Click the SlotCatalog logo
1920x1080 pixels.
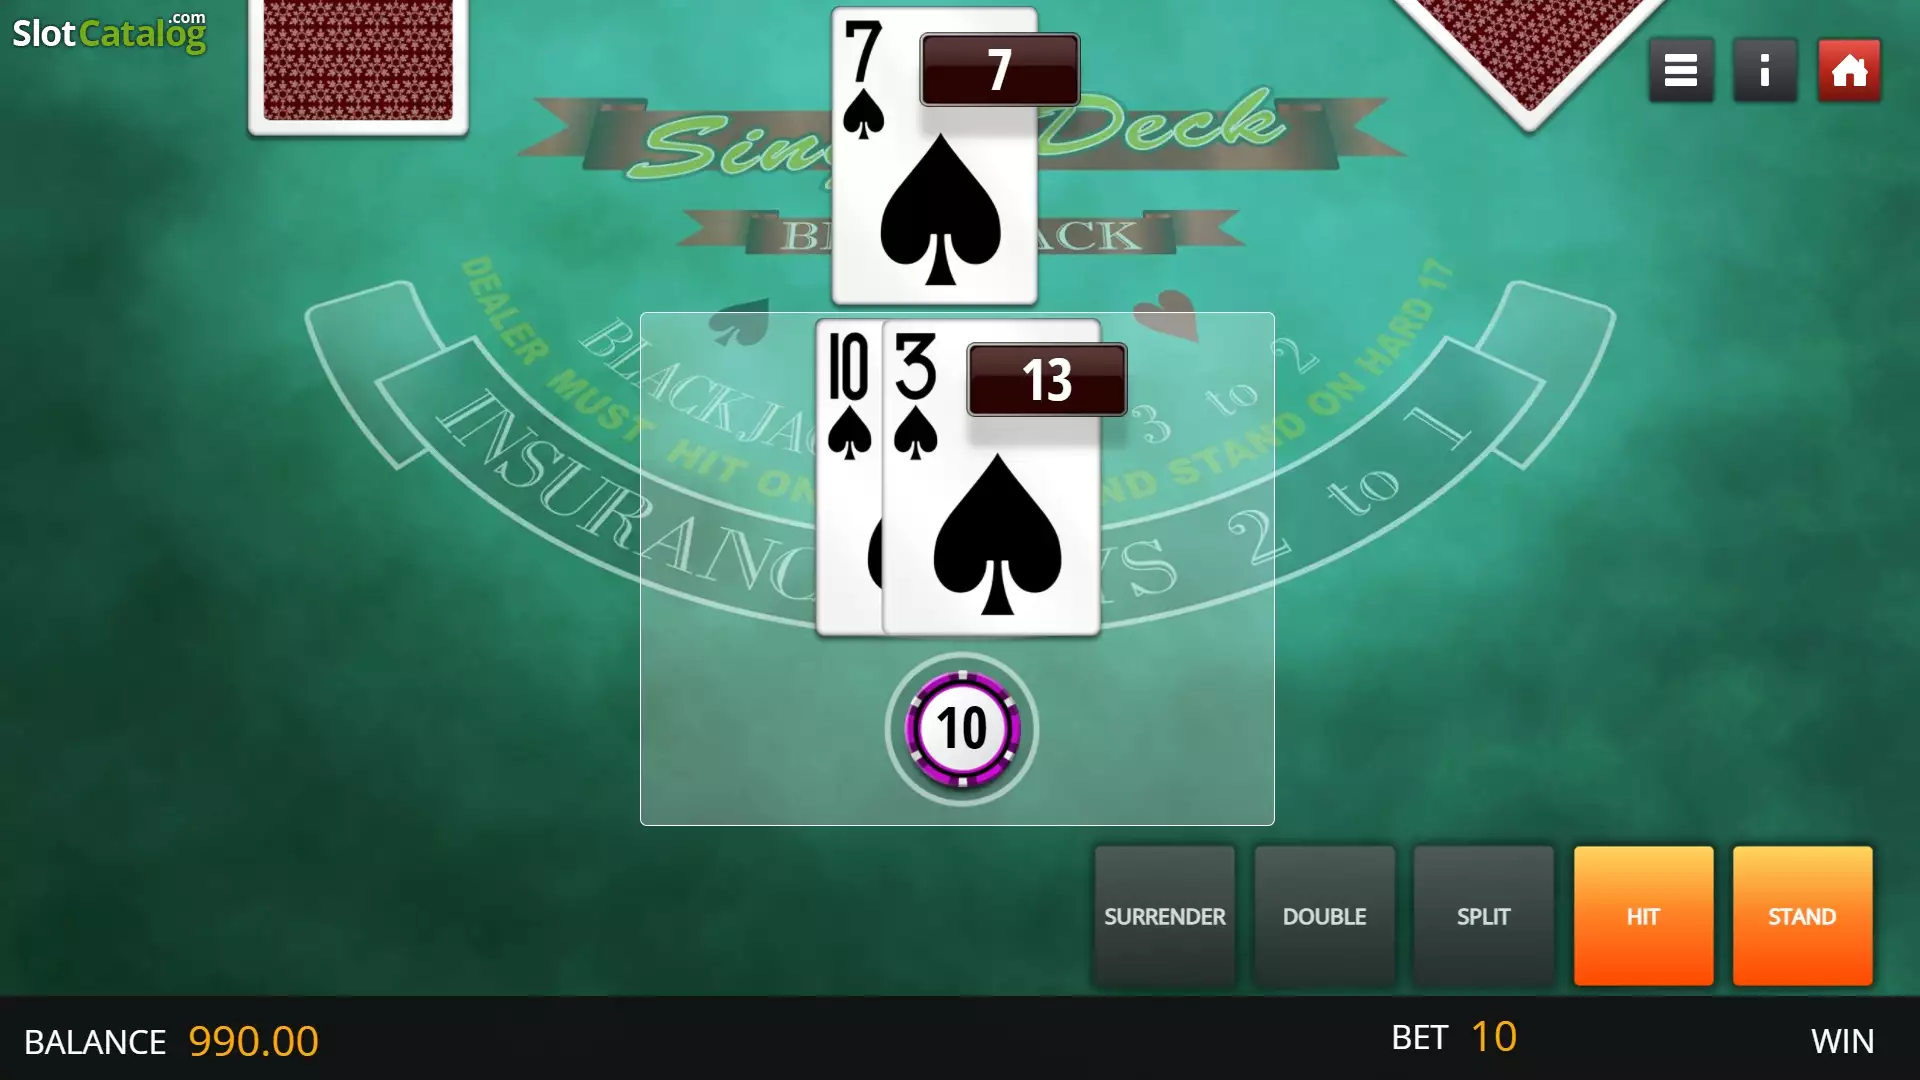[x=109, y=33]
